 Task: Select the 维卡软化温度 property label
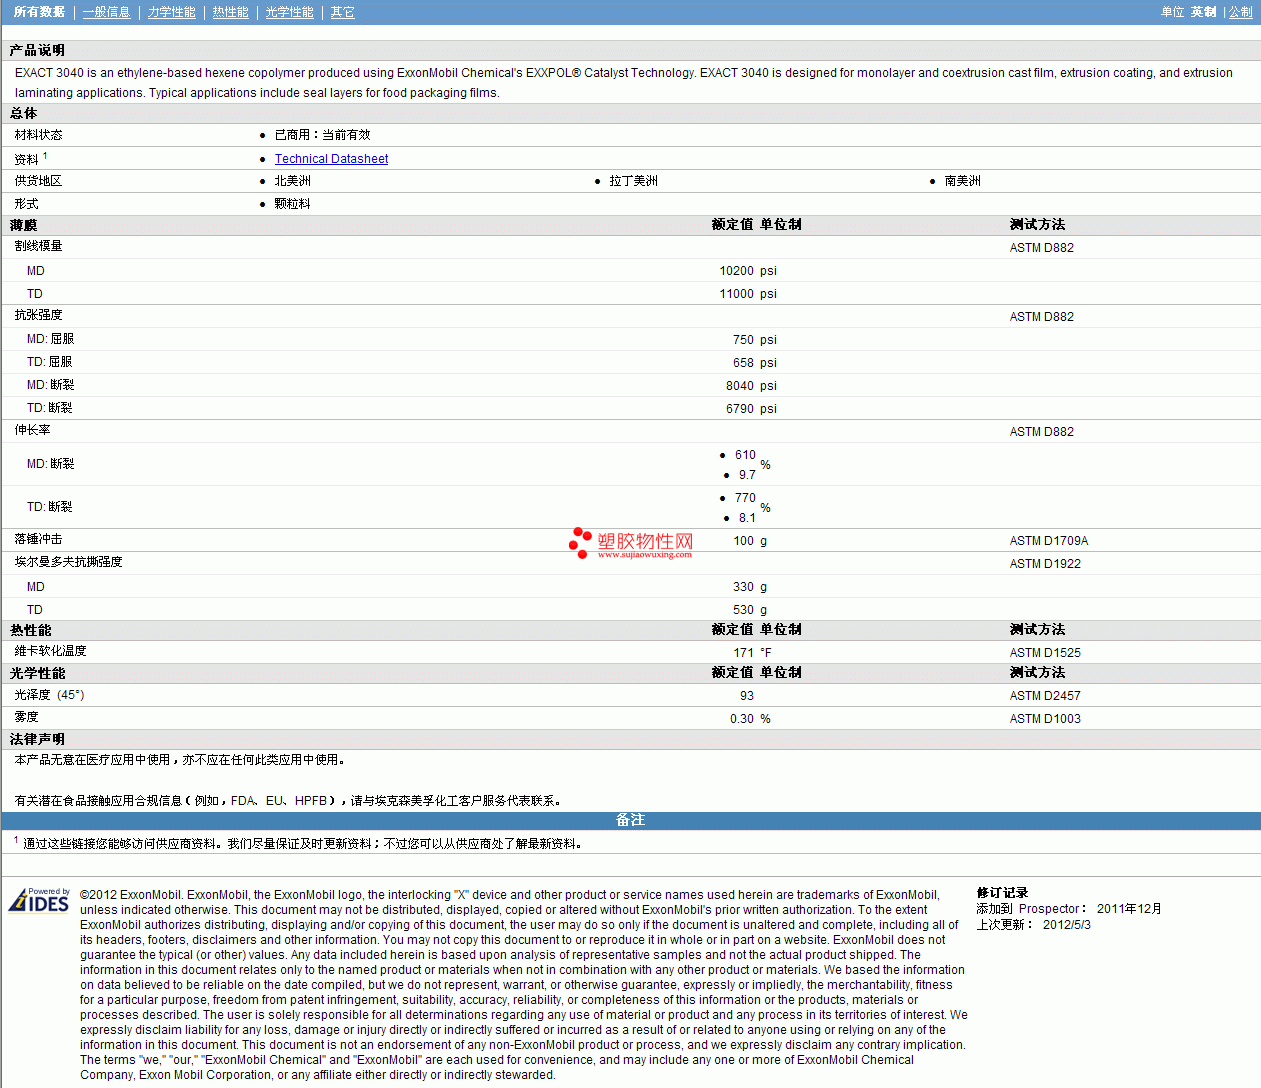pyautogui.click(x=51, y=651)
